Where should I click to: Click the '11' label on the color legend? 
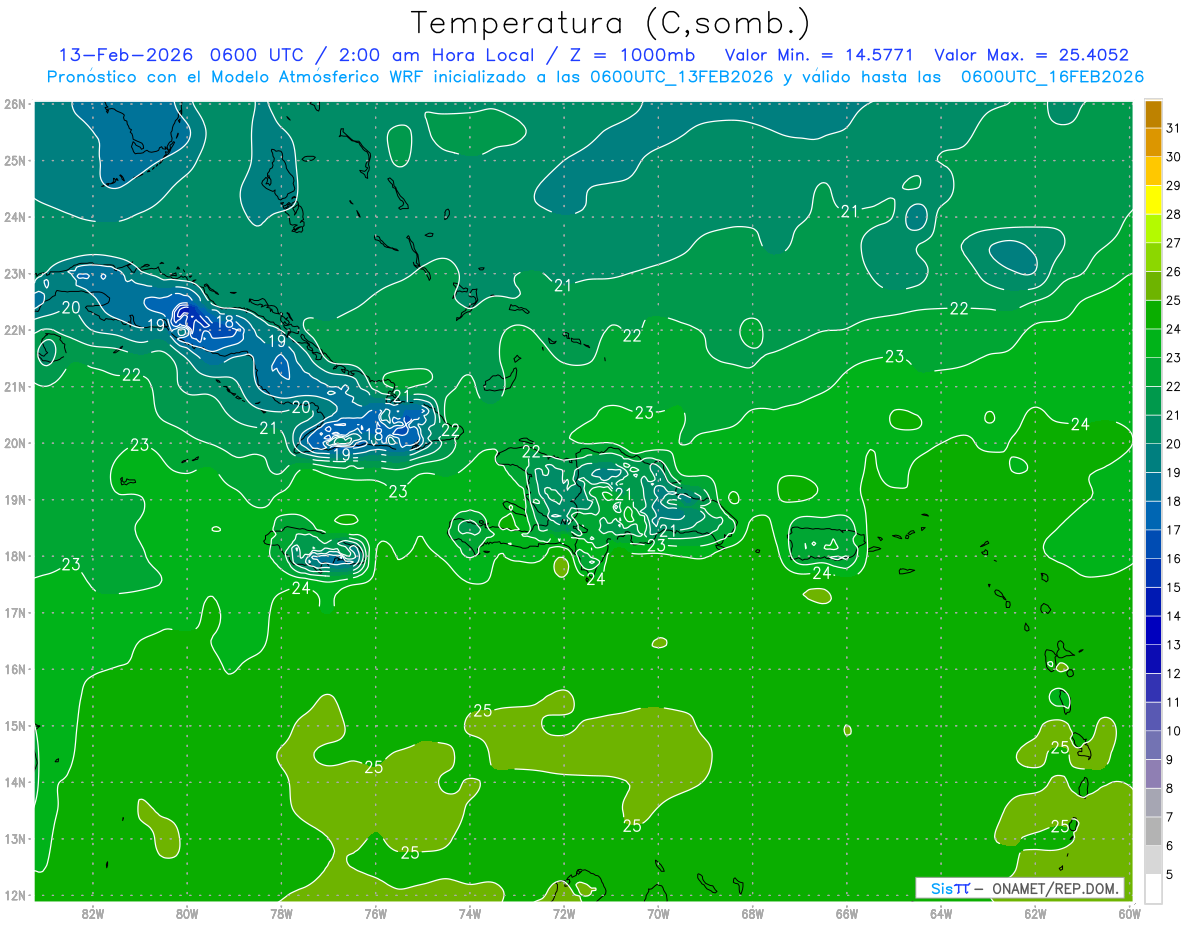[1173, 702]
